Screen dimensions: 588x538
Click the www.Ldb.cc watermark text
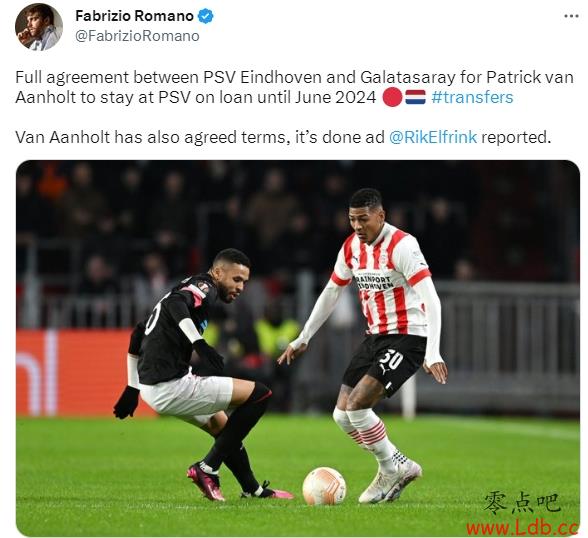pyautogui.click(x=522, y=528)
